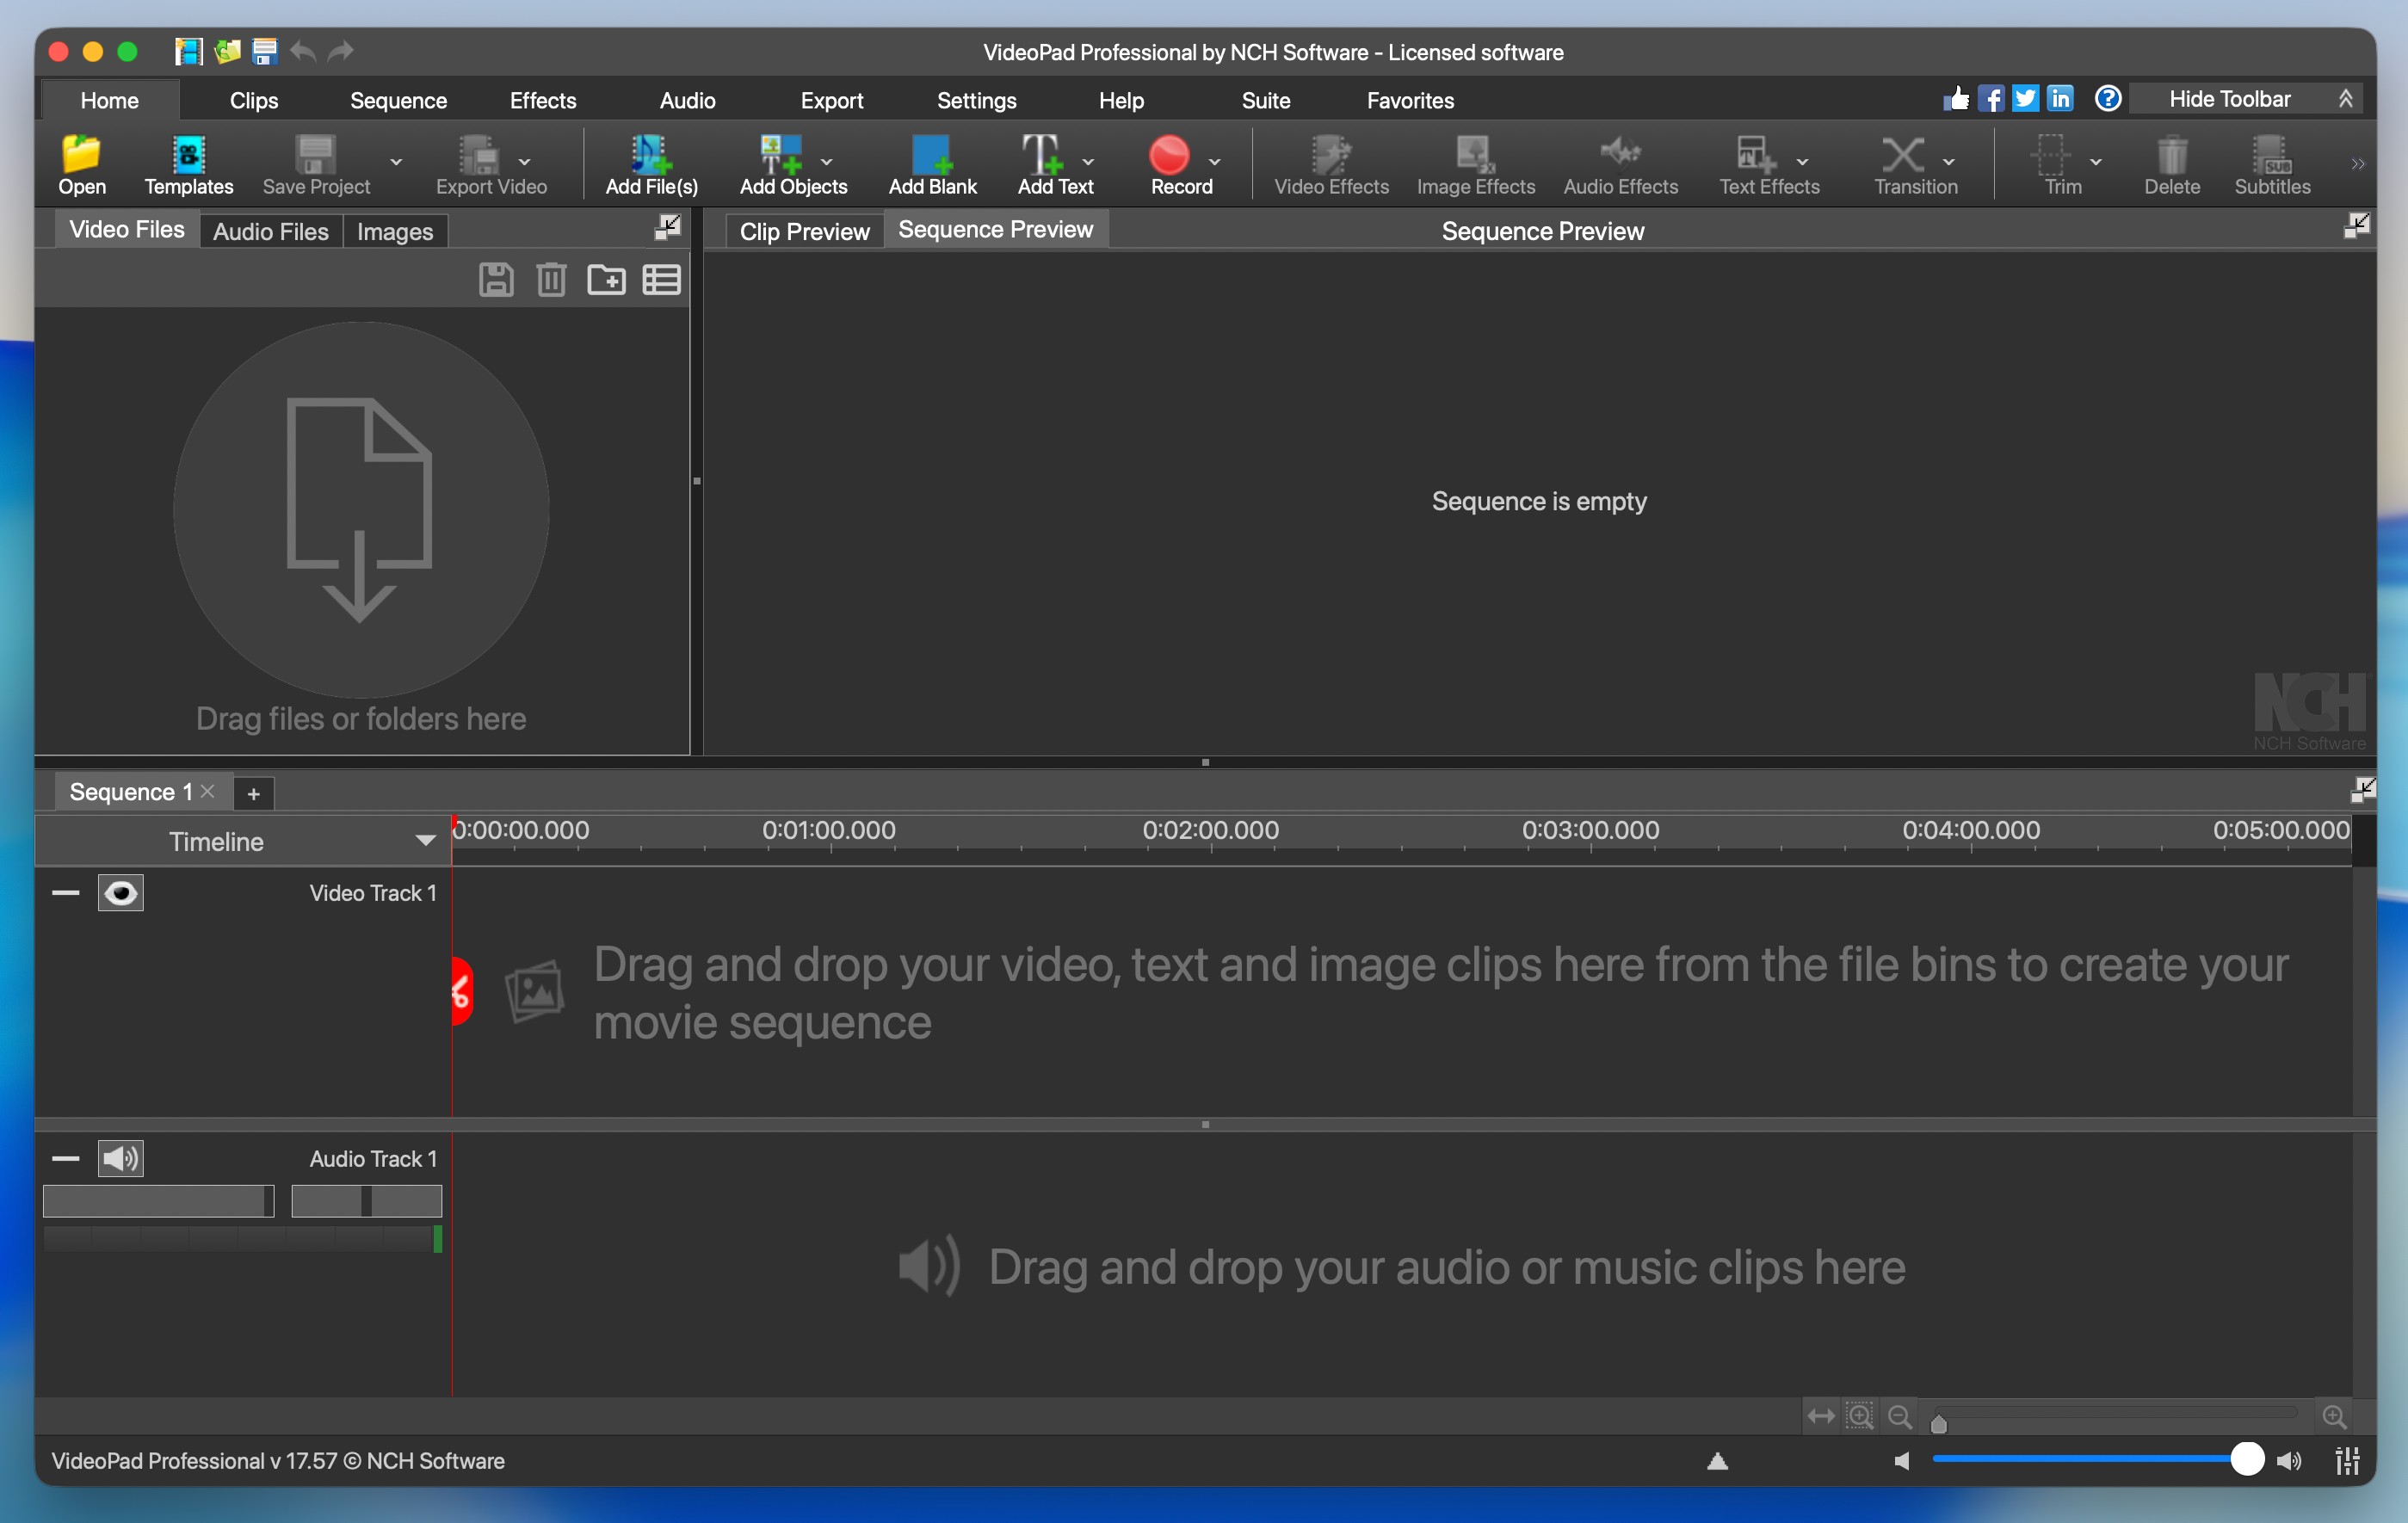Collapse Video Track 1 with minus button
Screen dimensions: 2408x1523
coord(66,892)
